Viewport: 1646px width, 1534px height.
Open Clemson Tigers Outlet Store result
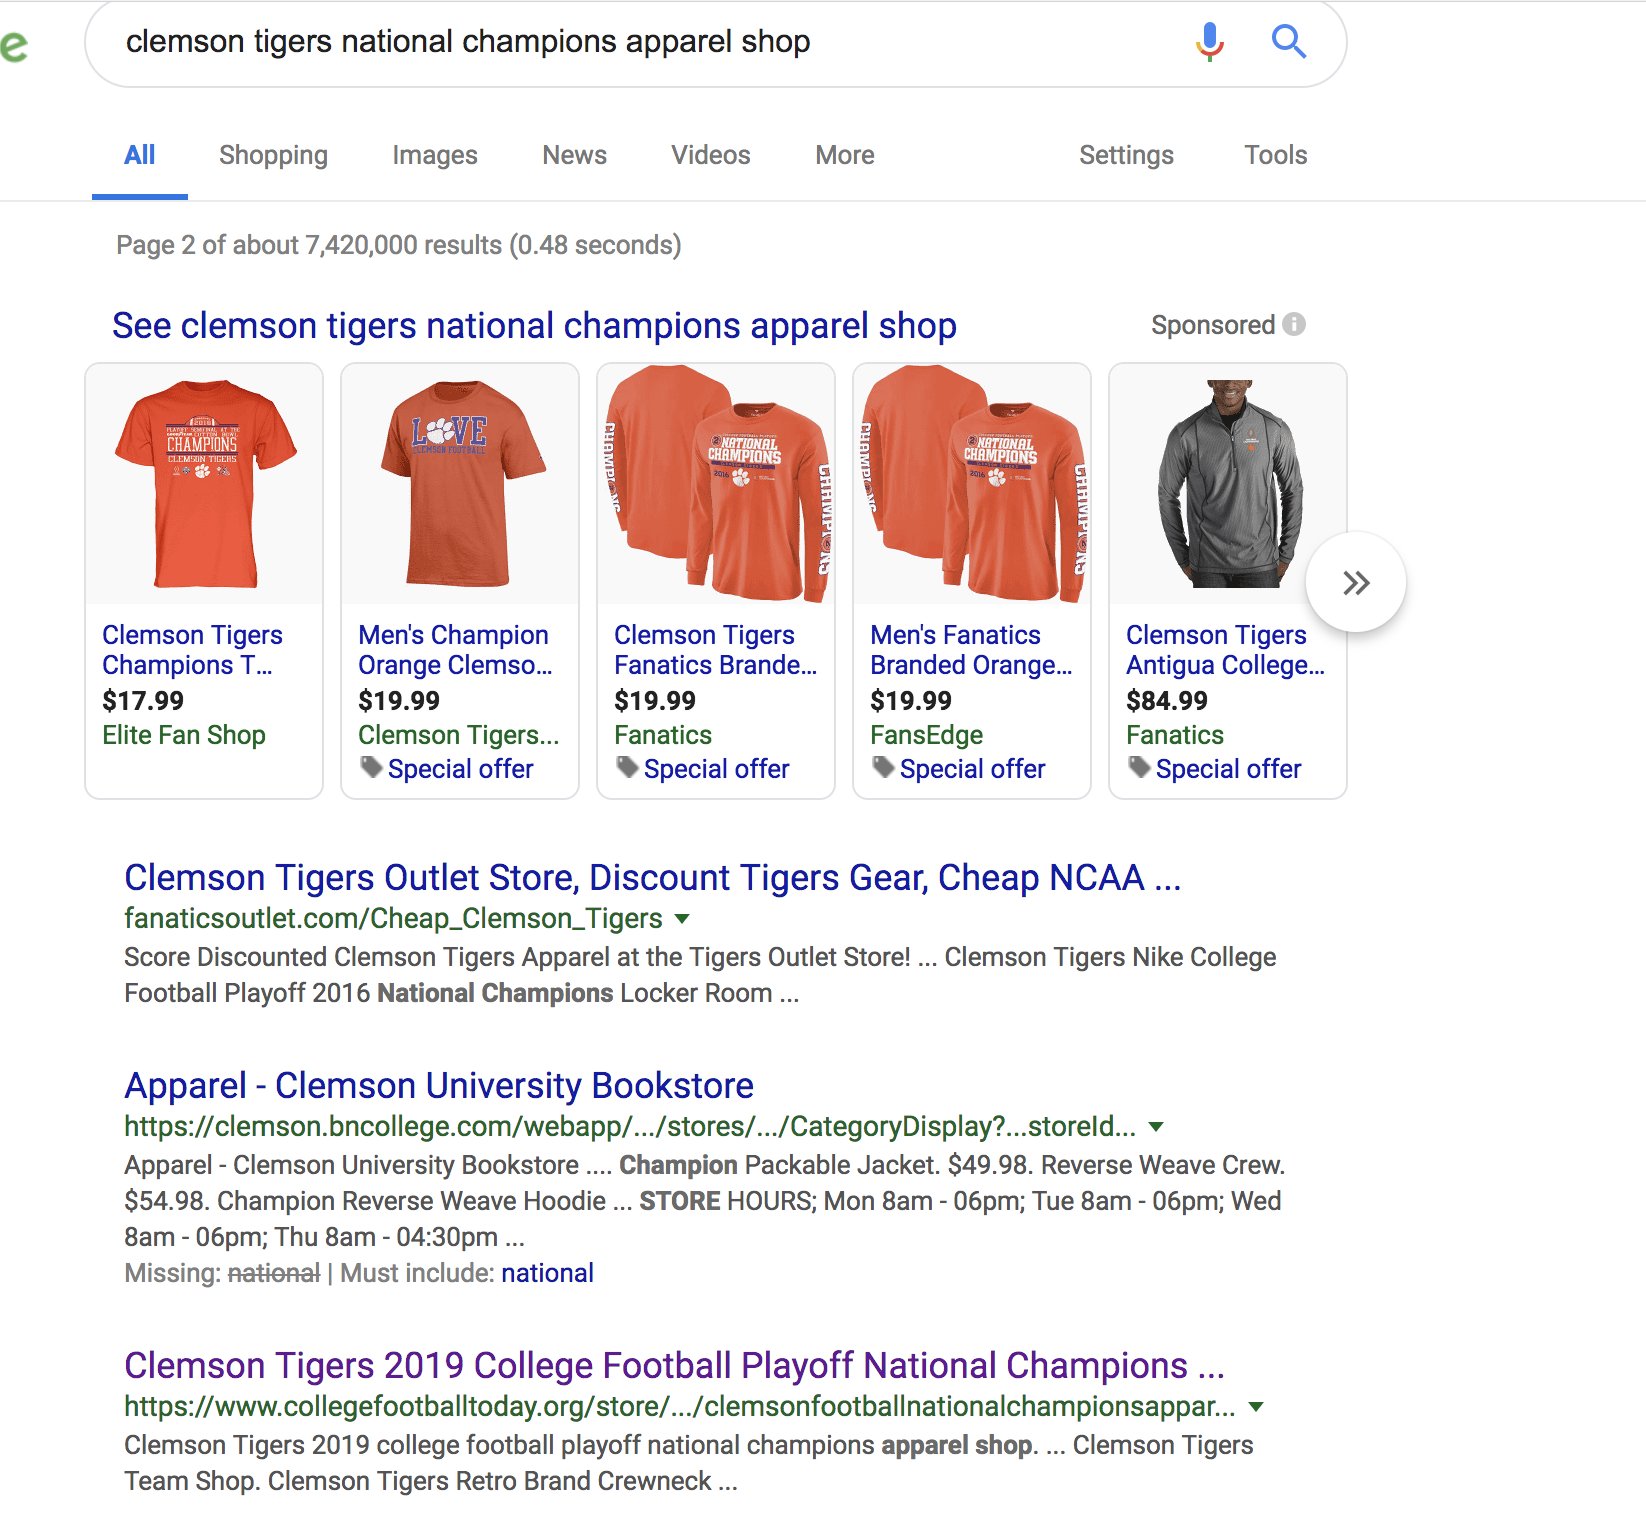pos(653,877)
